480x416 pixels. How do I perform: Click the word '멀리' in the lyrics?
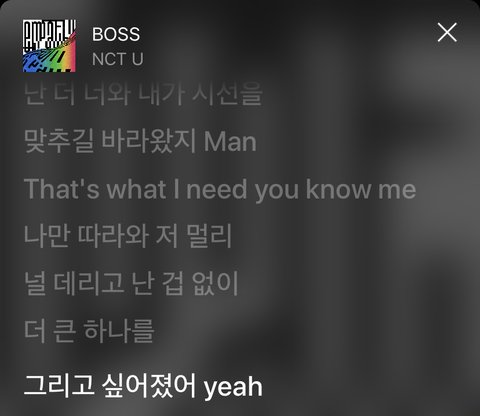pyautogui.click(x=209, y=236)
